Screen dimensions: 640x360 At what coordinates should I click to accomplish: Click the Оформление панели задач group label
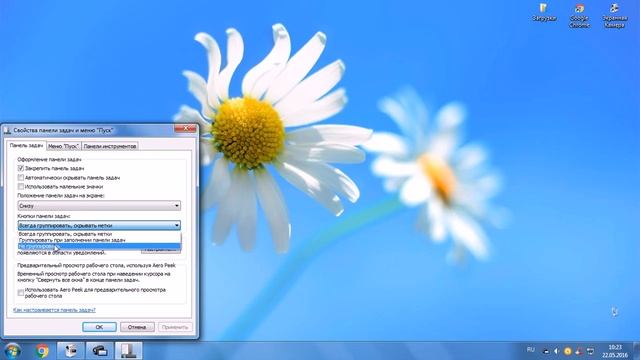click(x=49, y=160)
